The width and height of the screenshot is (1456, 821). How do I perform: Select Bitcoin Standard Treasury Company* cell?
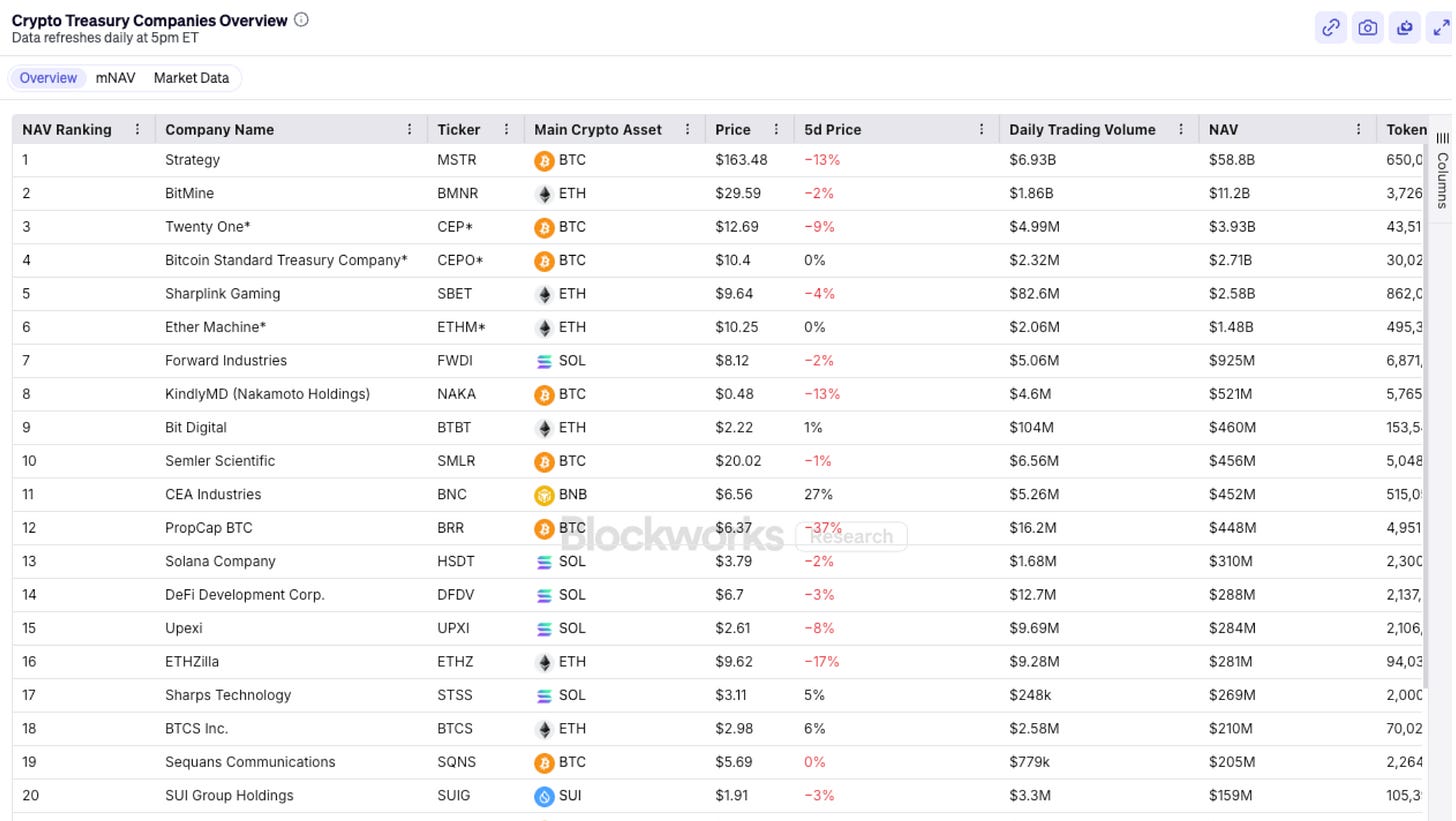pos(286,260)
